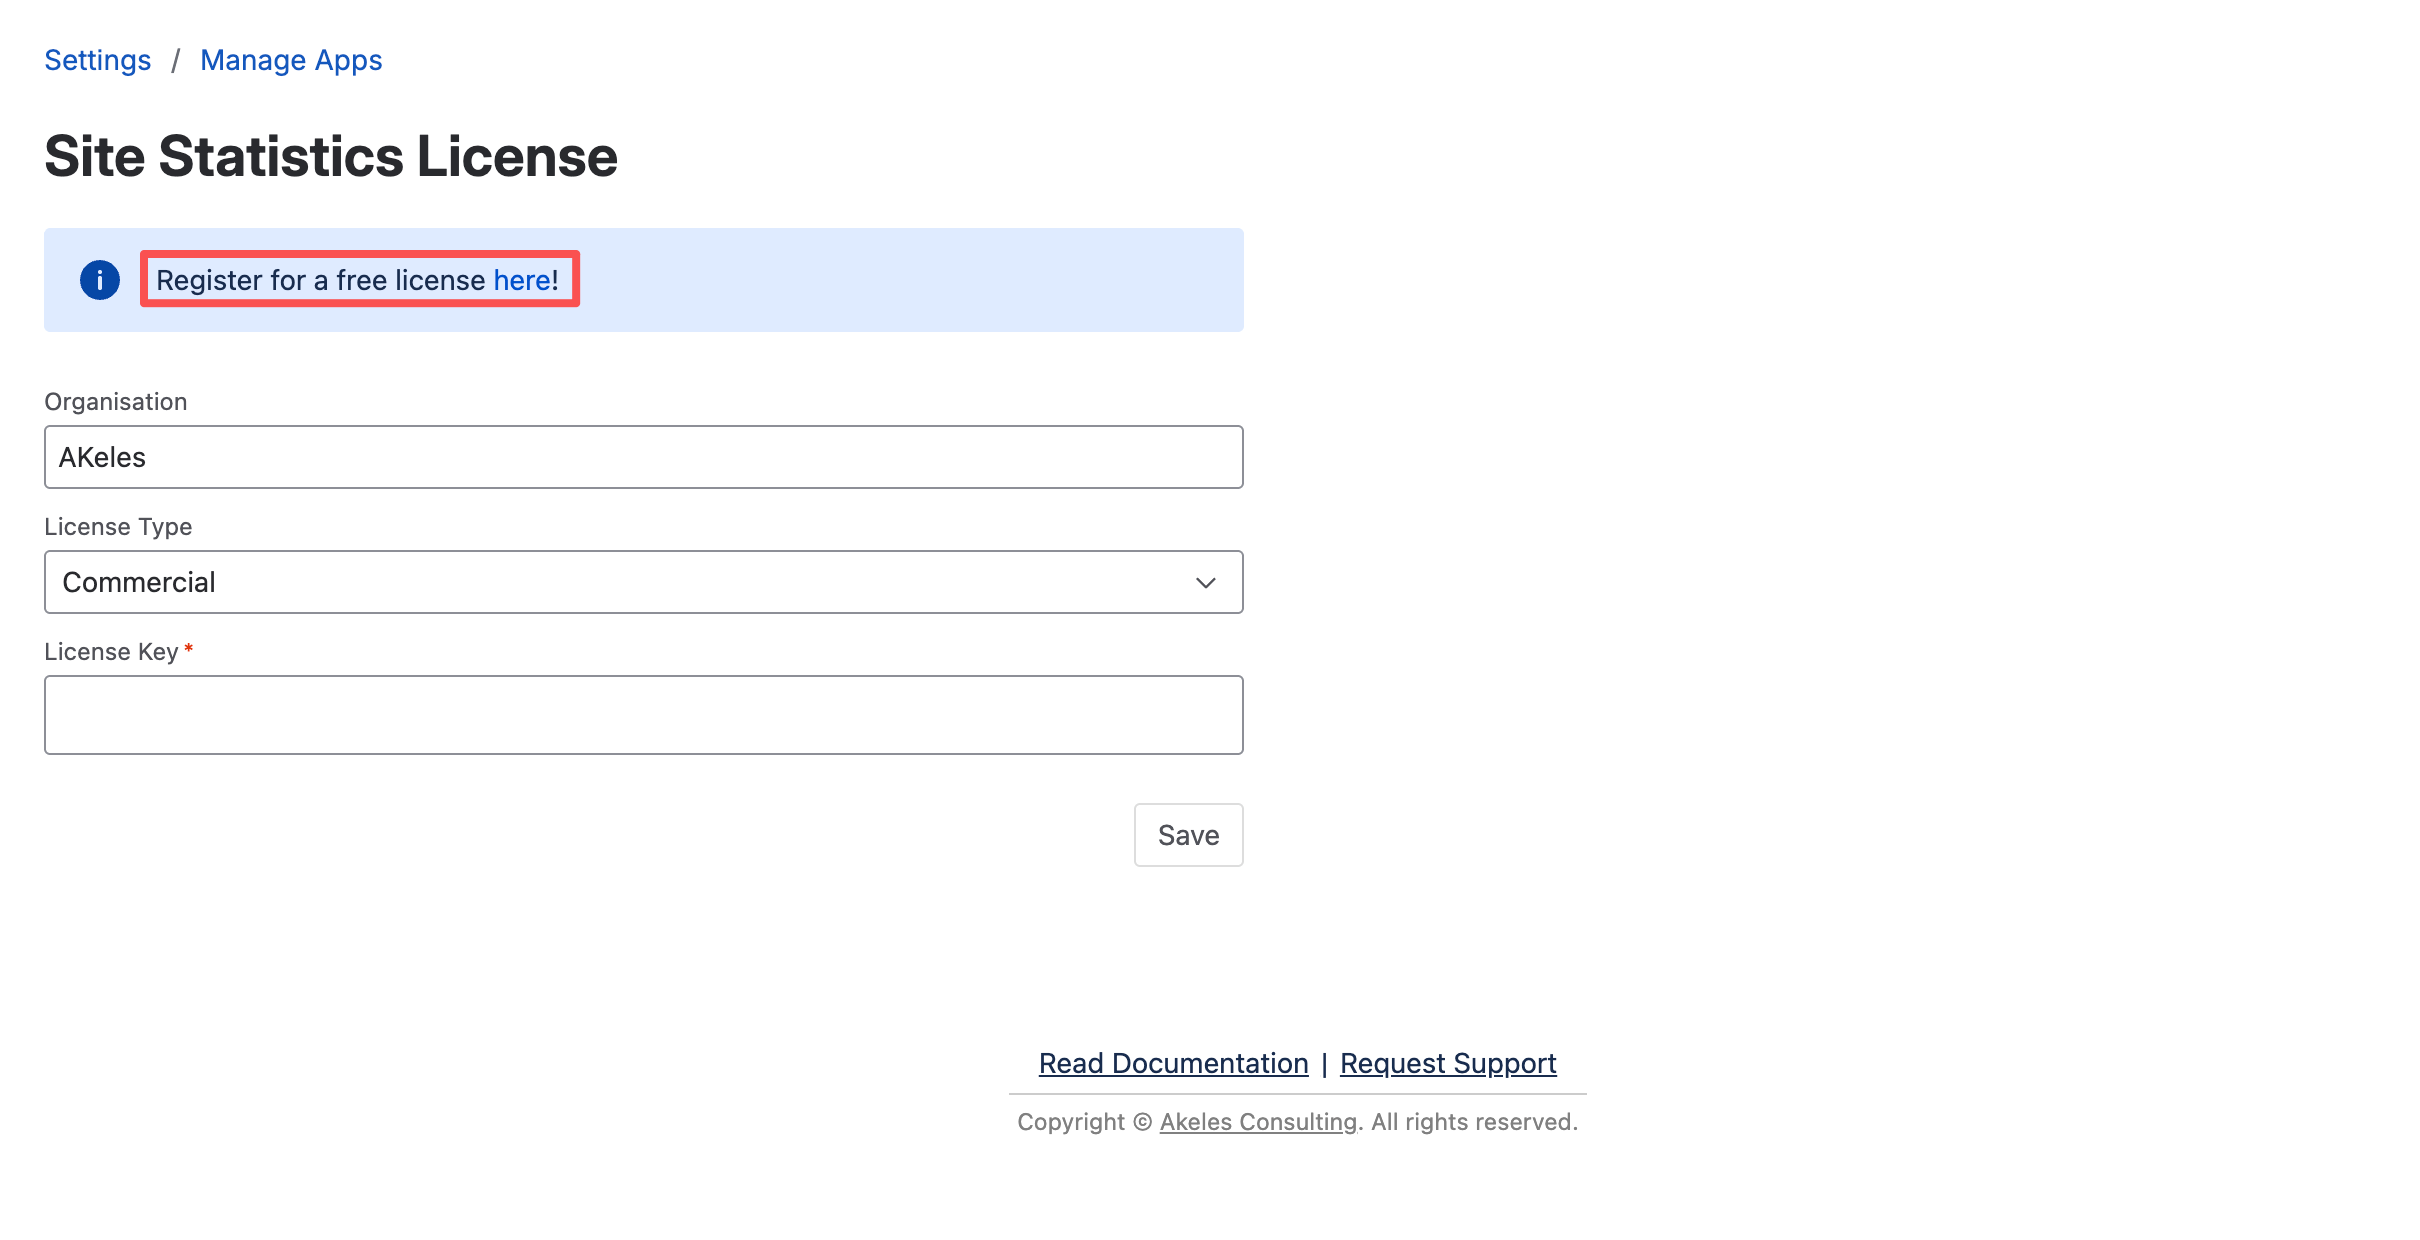Image resolution: width=2420 pixels, height=1240 pixels.
Task: Click the 'here' link to register
Action: pos(521,280)
